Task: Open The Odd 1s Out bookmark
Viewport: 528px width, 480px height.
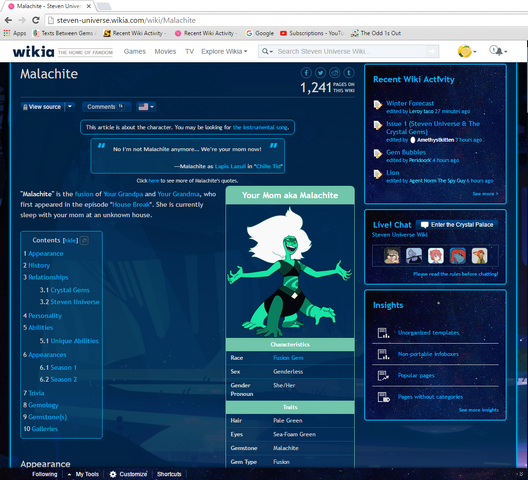Action: click(x=376, y=33)
